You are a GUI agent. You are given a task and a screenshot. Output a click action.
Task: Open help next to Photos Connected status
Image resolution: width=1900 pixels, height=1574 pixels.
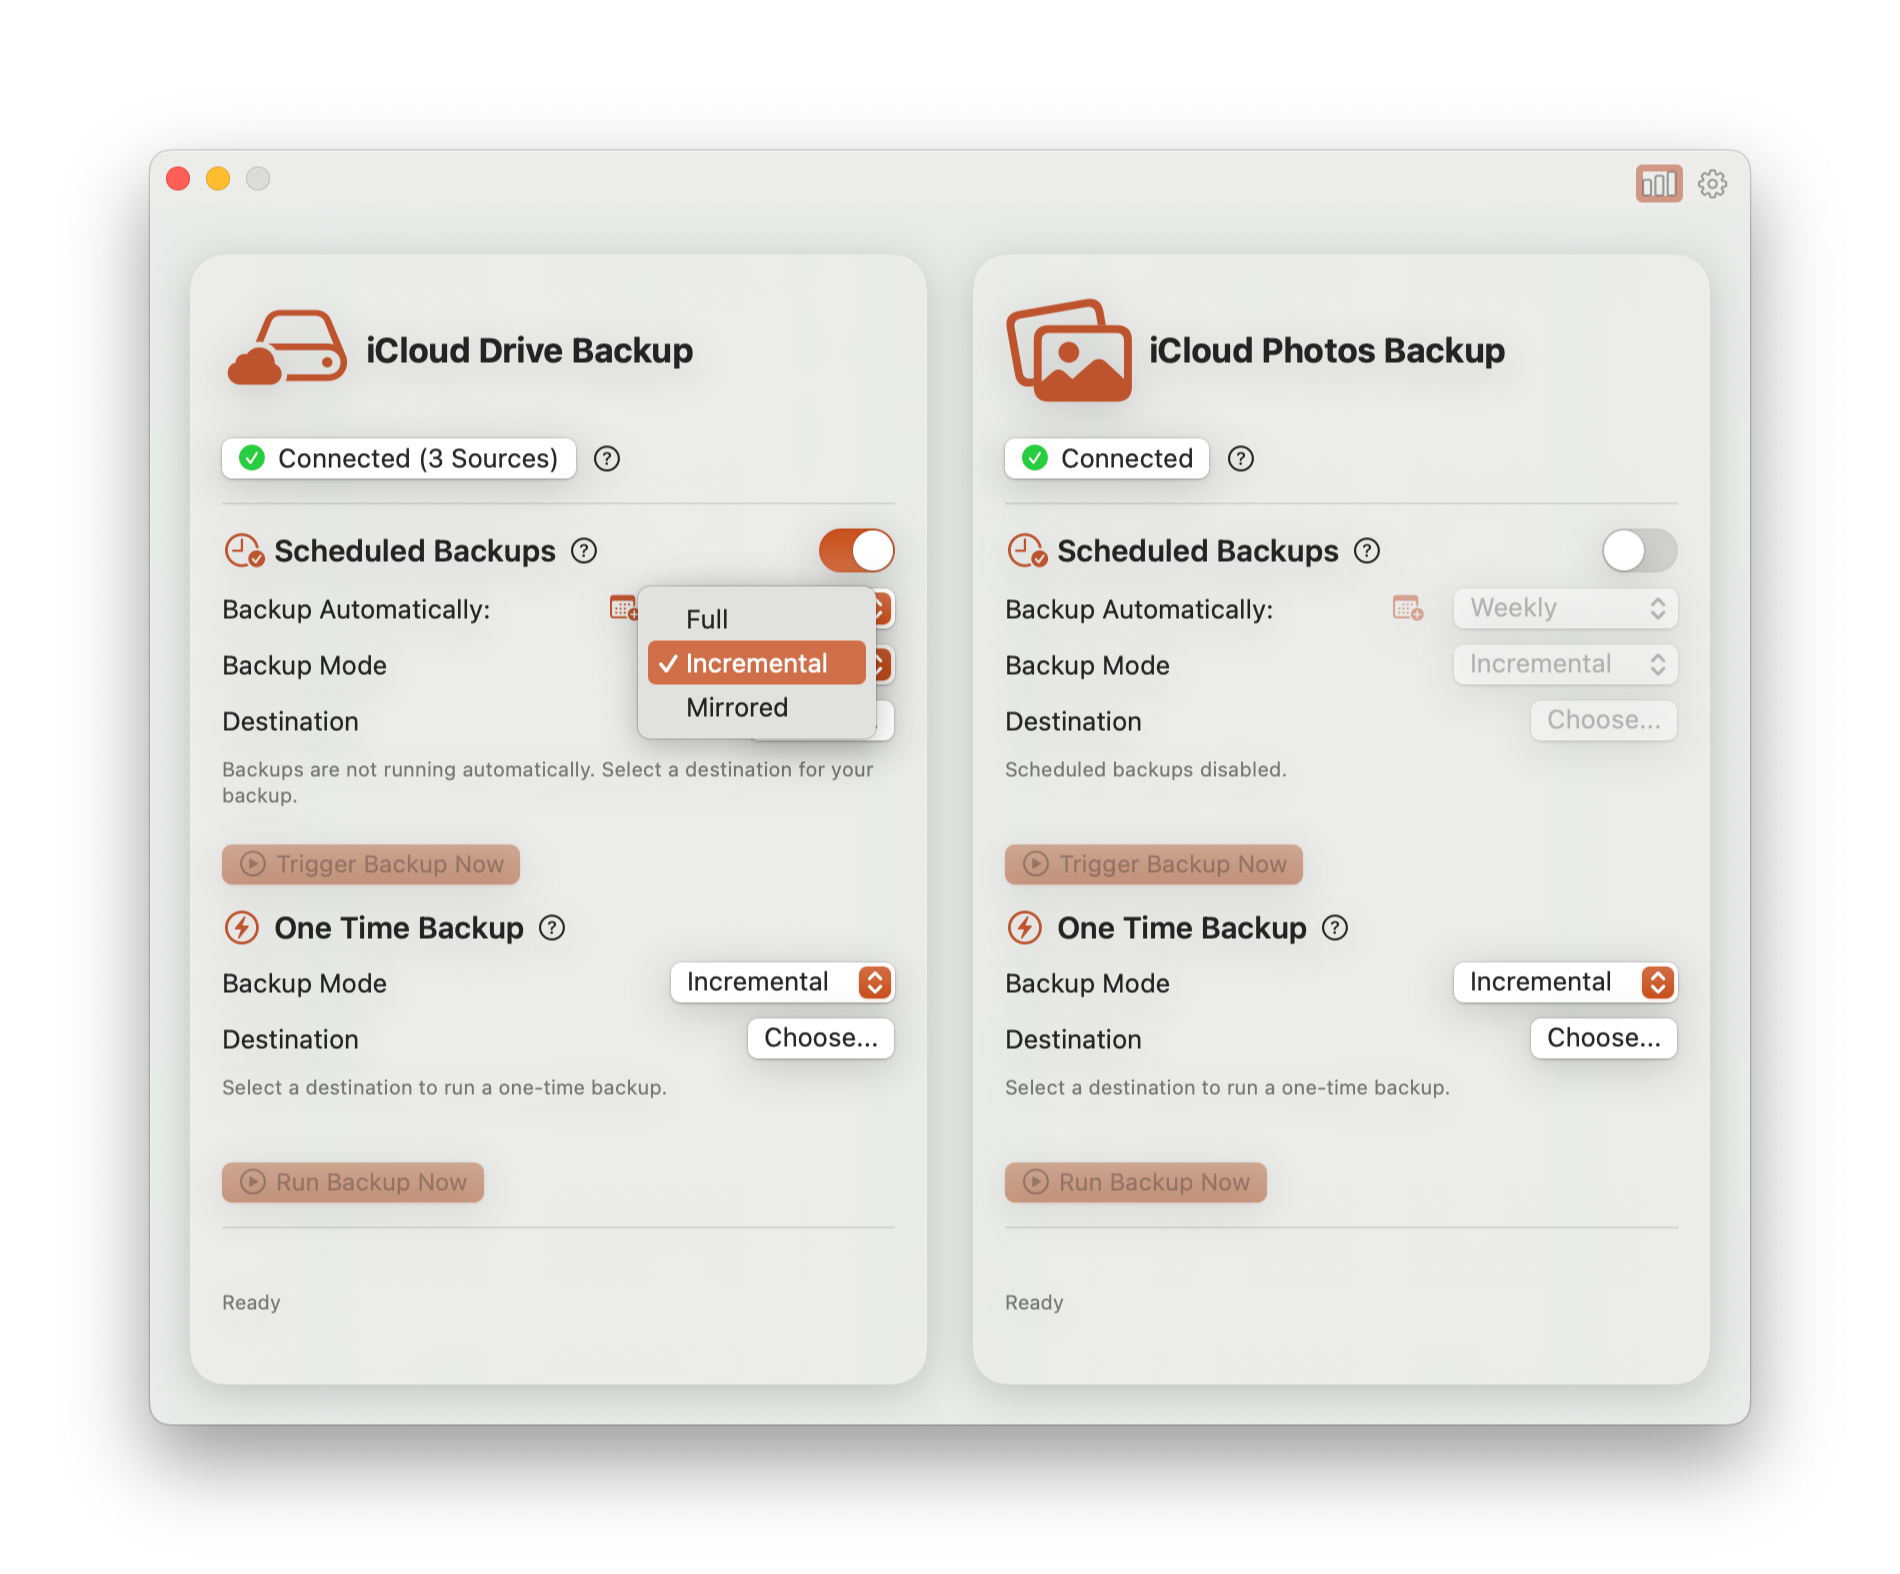pyautogui.click(x=1241, y=459)
